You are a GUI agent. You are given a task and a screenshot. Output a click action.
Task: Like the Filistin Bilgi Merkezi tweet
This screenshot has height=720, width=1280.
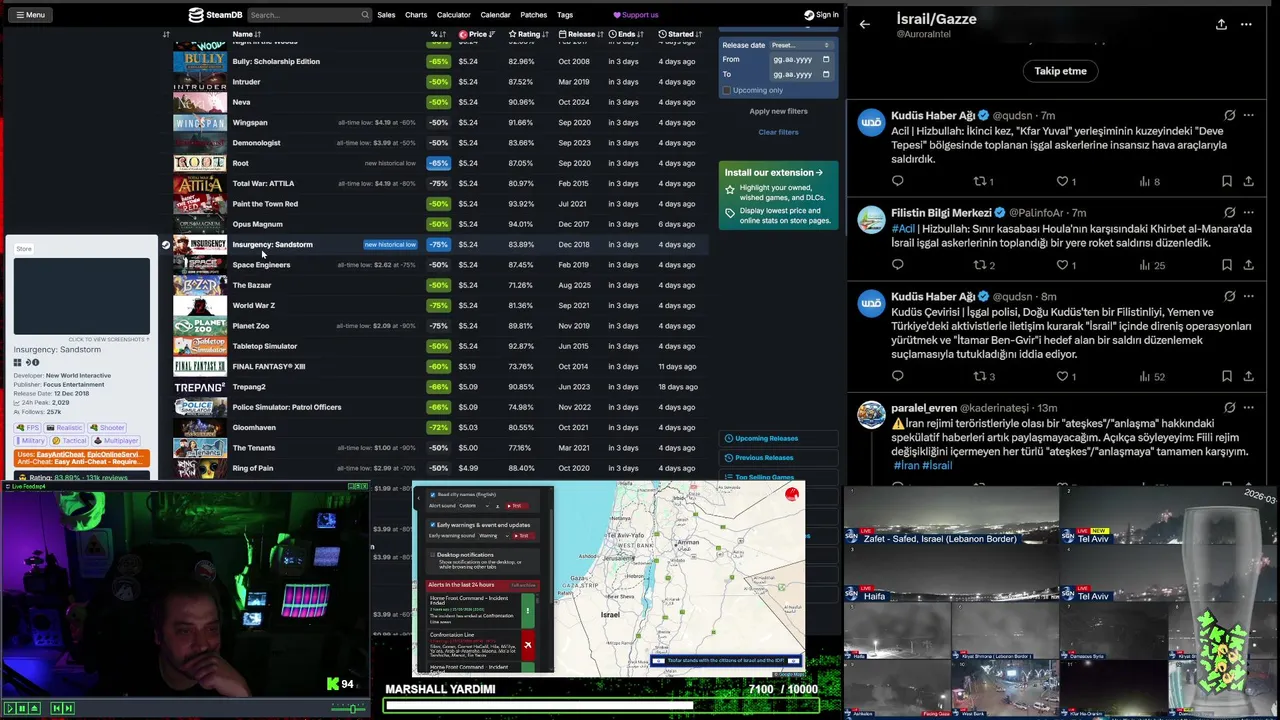1062,265
